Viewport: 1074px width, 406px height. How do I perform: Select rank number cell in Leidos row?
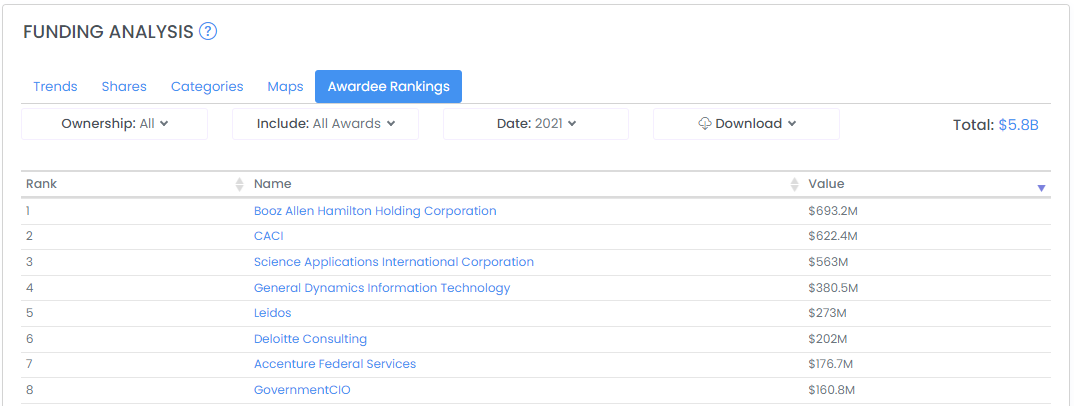(29, 313)
